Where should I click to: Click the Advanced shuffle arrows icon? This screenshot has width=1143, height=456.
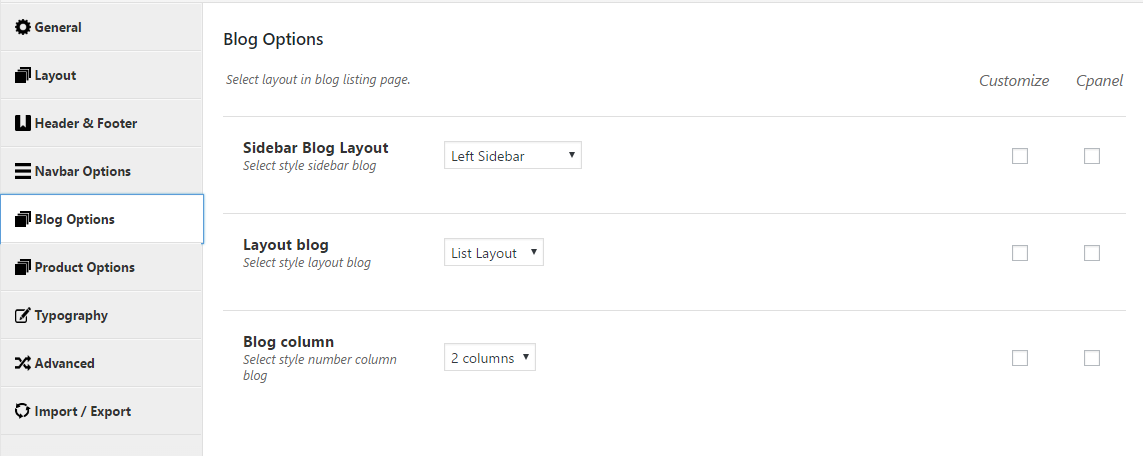[23, 363]
